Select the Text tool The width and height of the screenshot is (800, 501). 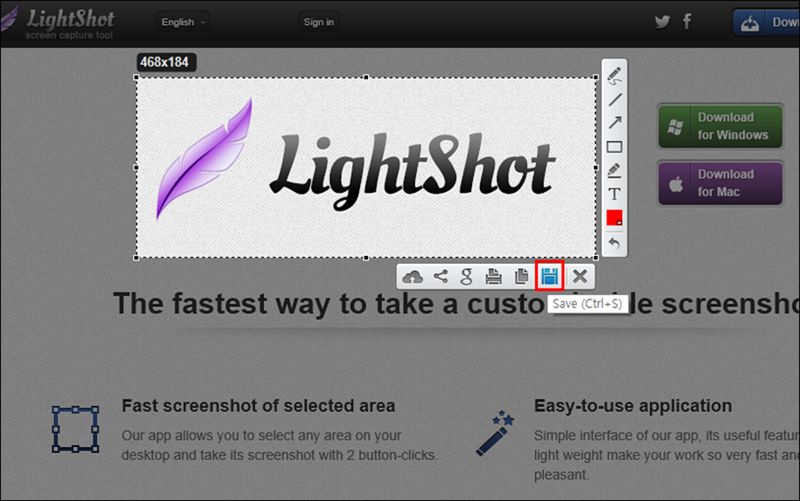point(614,194)
